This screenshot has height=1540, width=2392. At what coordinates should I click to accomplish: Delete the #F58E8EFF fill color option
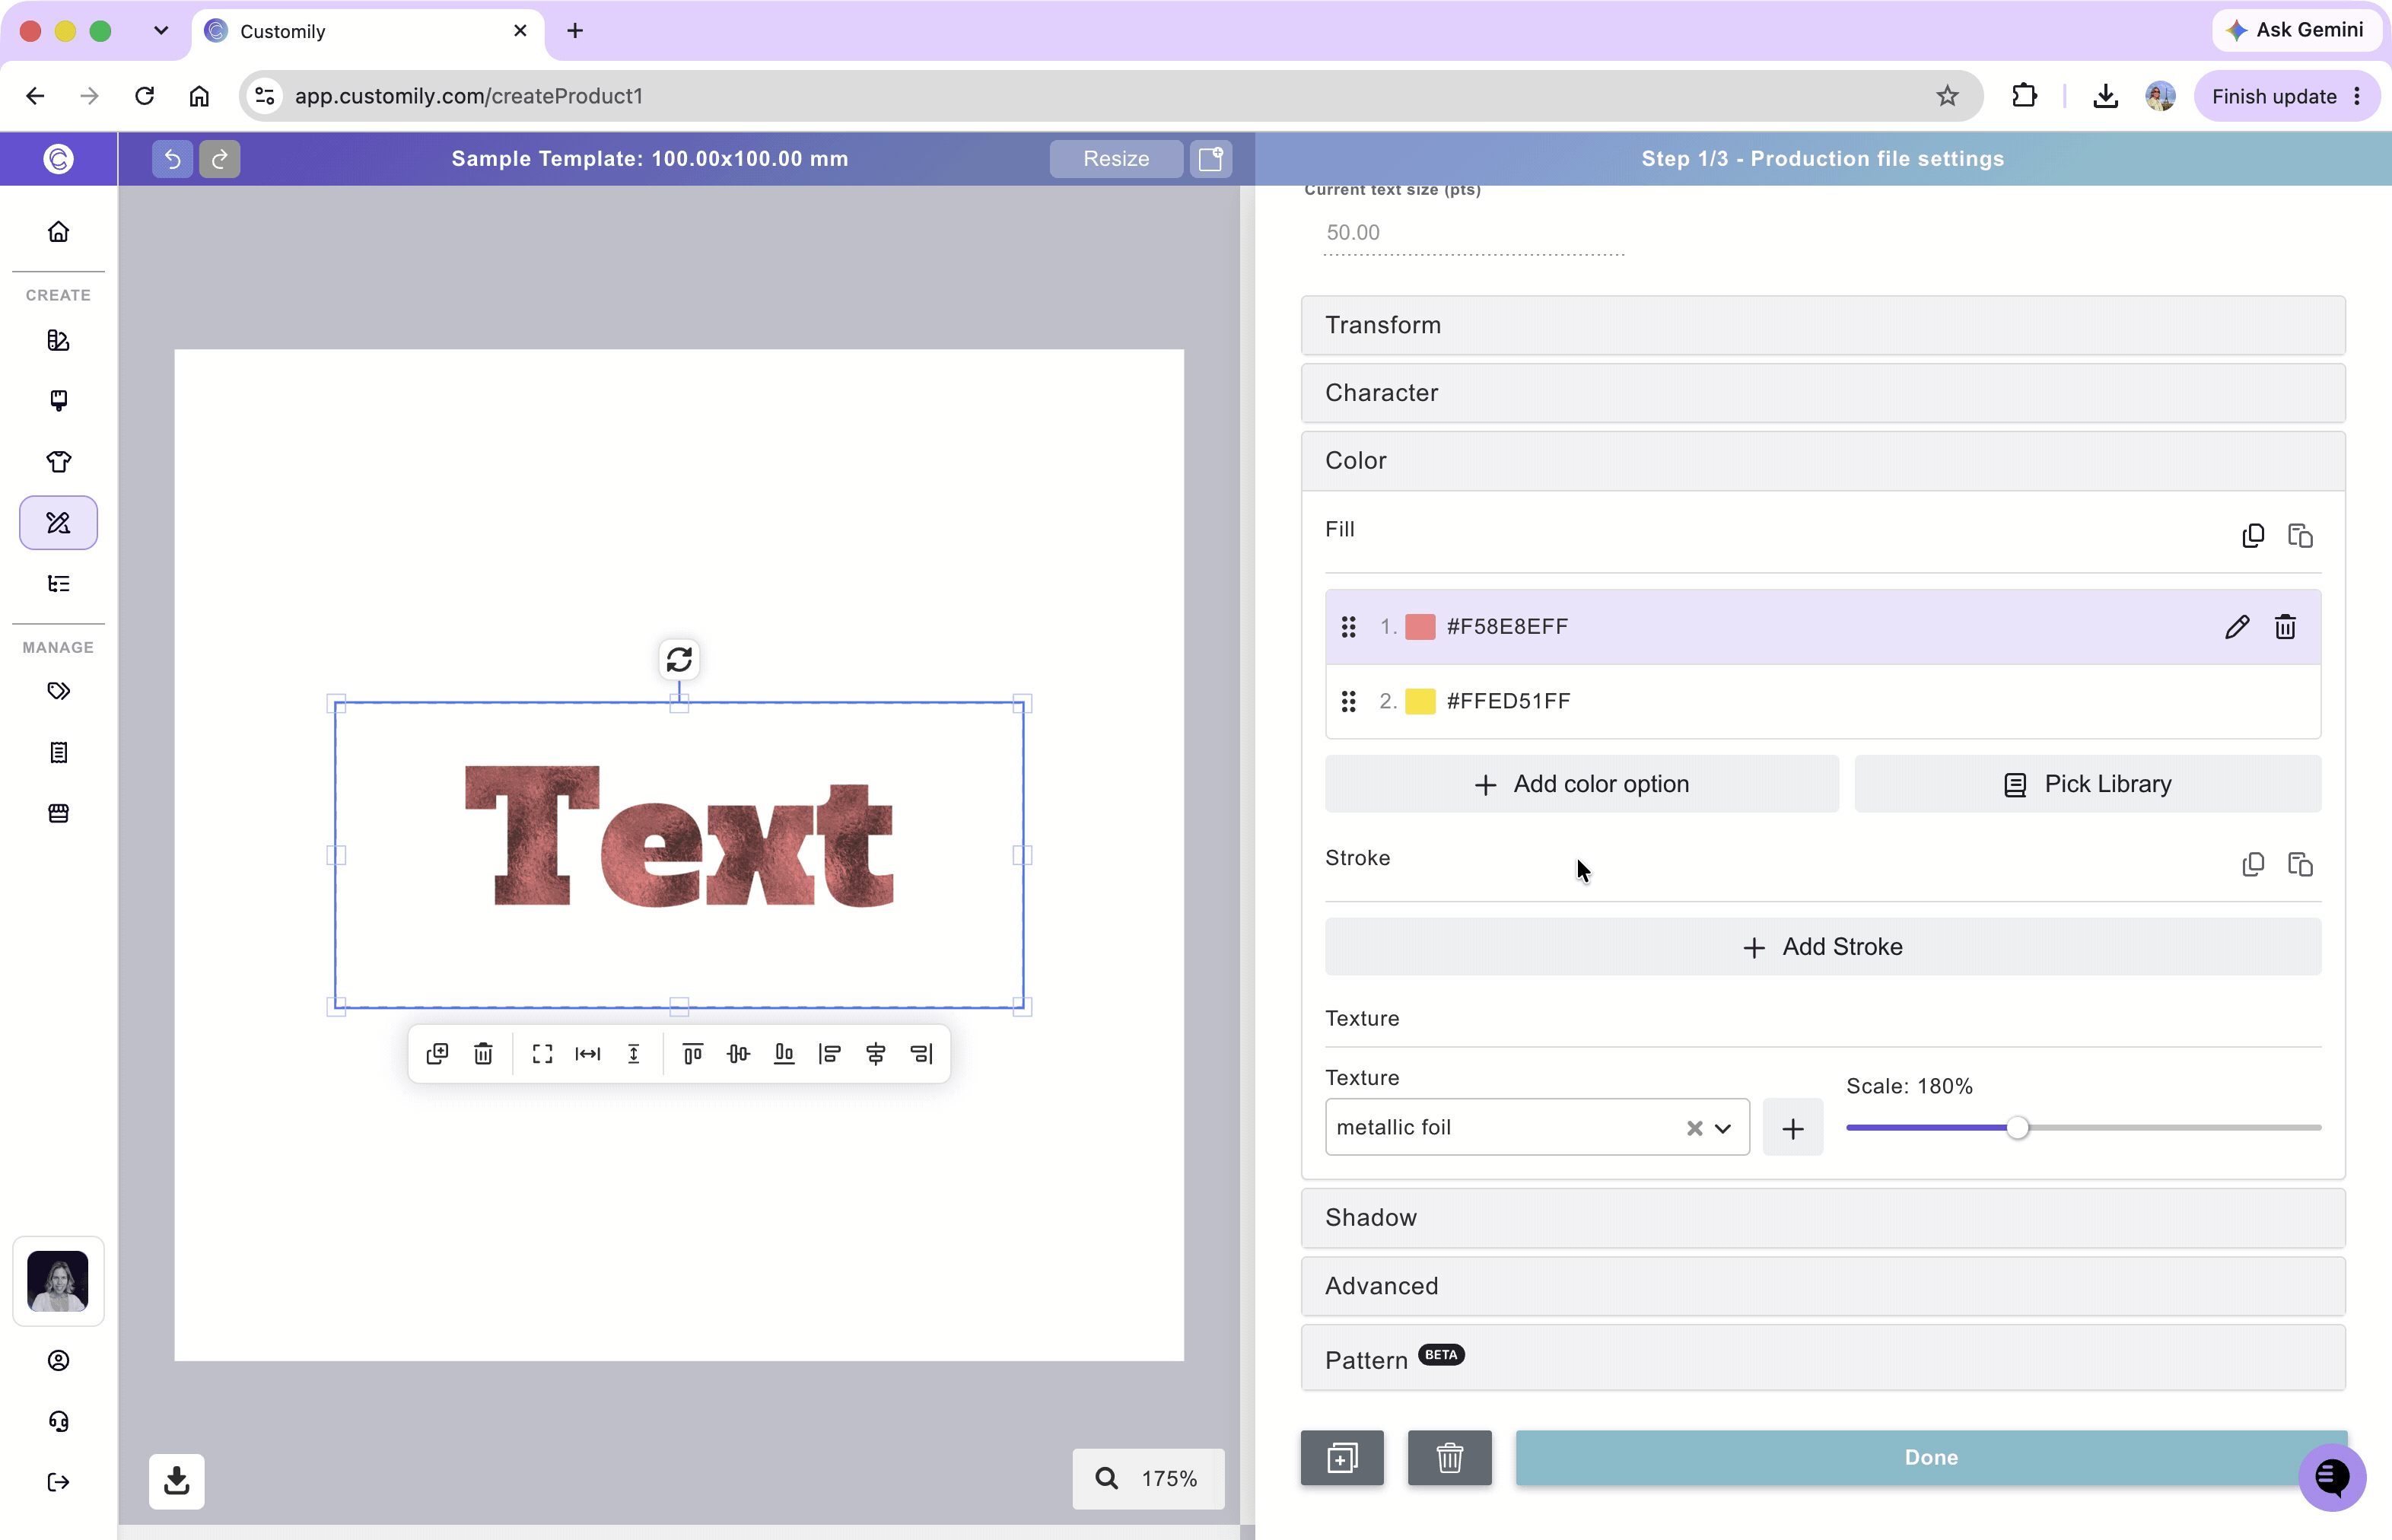click(x=2285, y=627)
